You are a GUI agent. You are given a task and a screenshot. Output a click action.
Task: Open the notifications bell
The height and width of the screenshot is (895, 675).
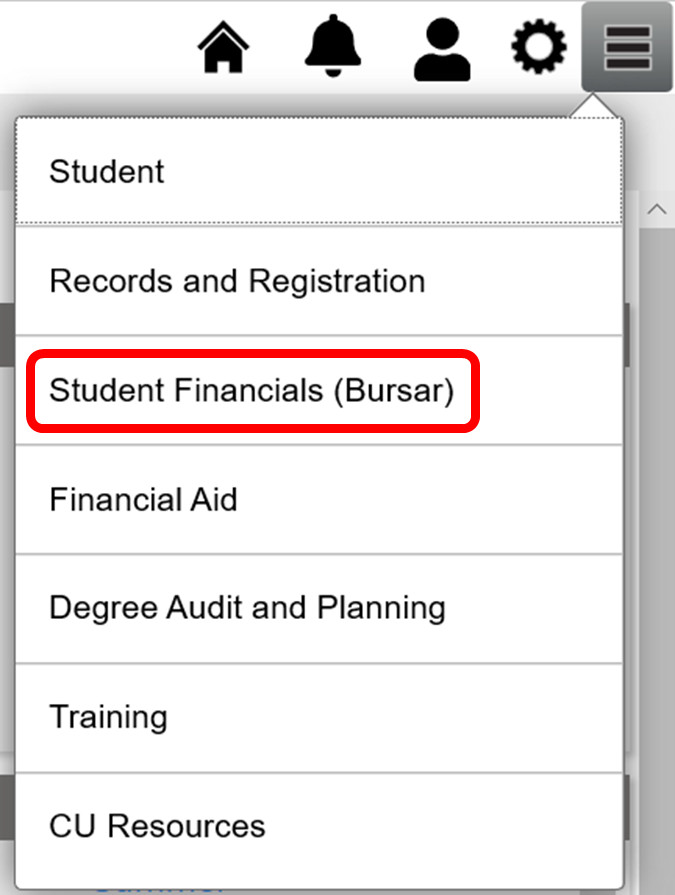[x=333, y=45]
